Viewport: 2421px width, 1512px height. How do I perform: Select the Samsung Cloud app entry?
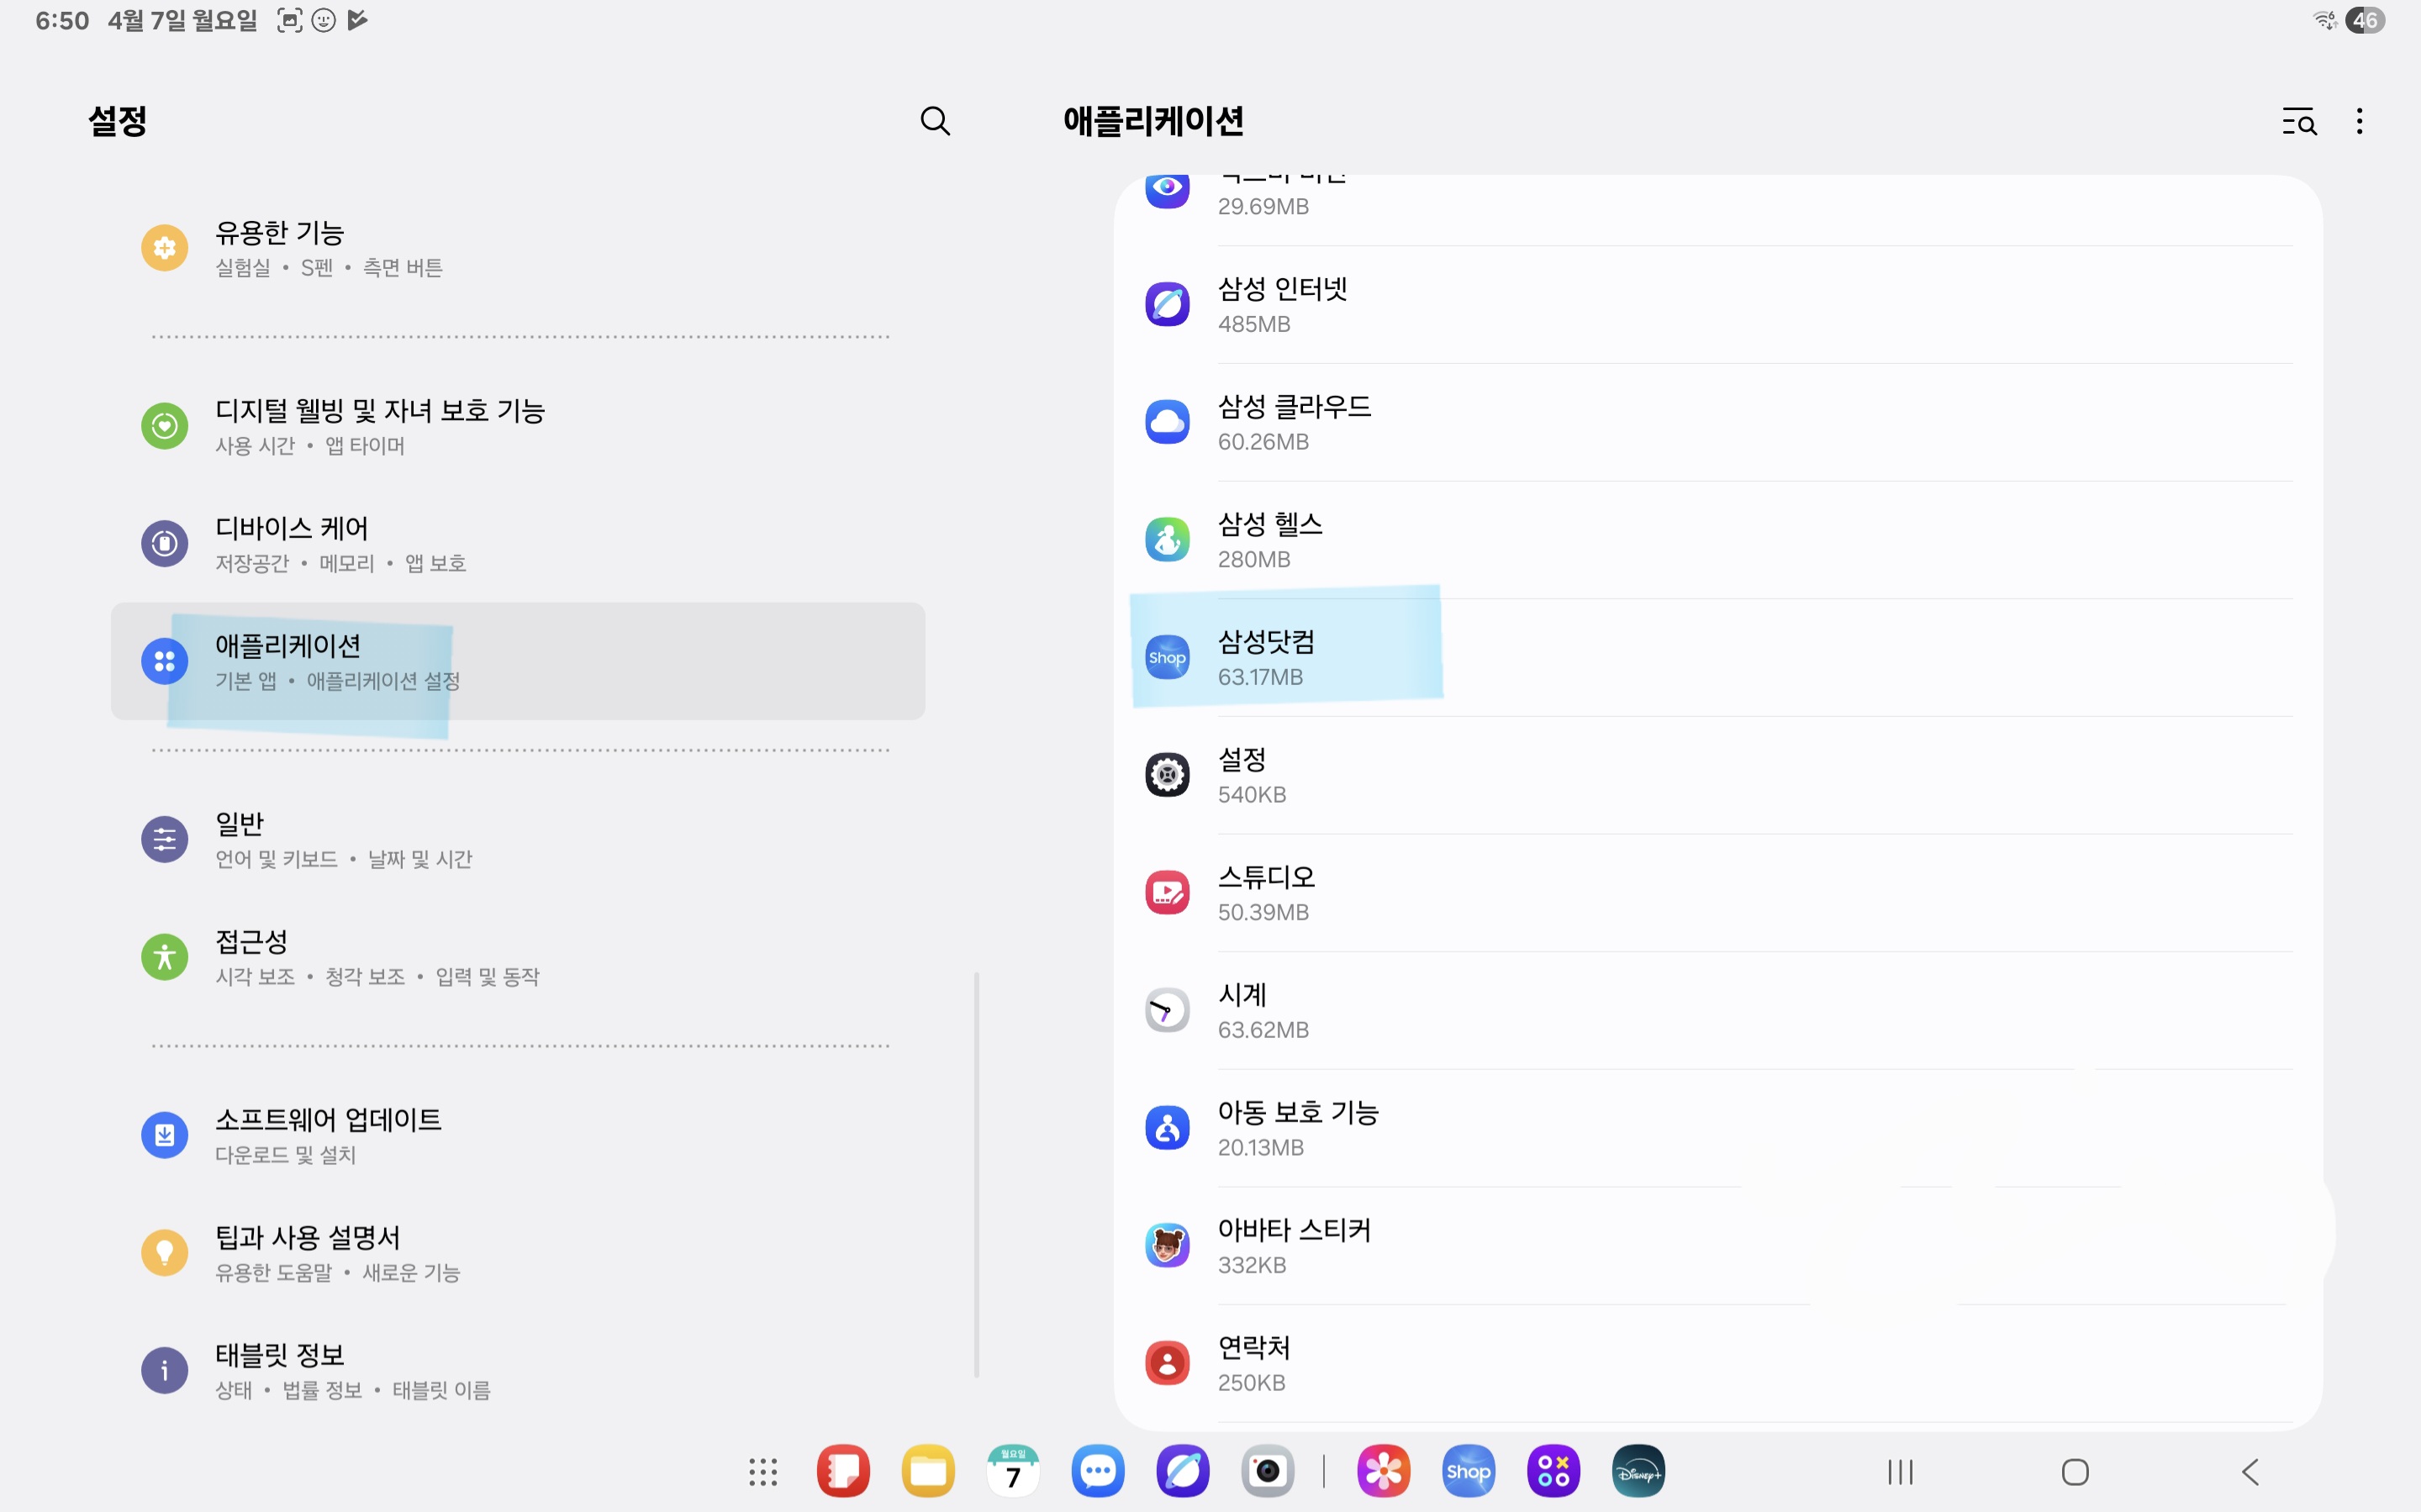click(x=1293, y=423)
